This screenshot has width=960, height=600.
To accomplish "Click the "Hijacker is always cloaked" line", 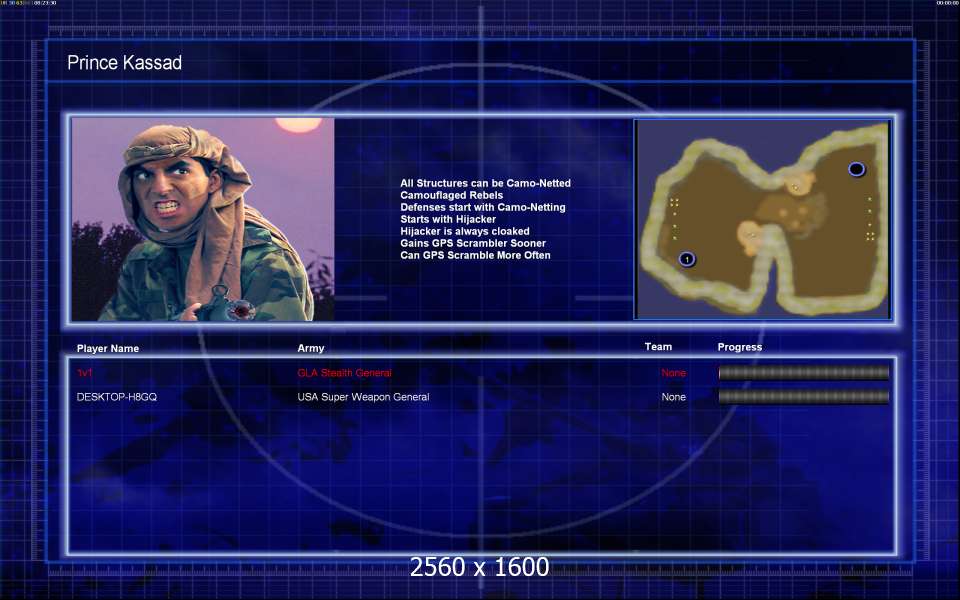I will [x=465, y=231].
